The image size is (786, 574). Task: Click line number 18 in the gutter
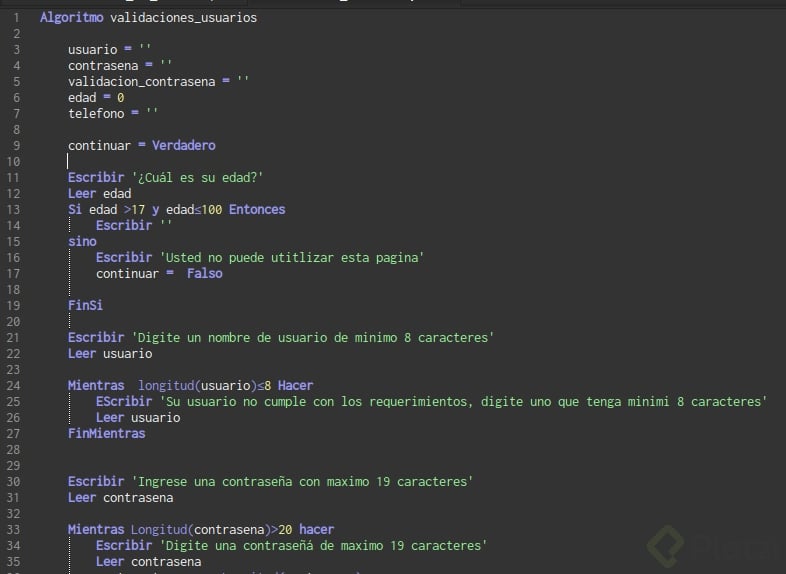point(13,290)
